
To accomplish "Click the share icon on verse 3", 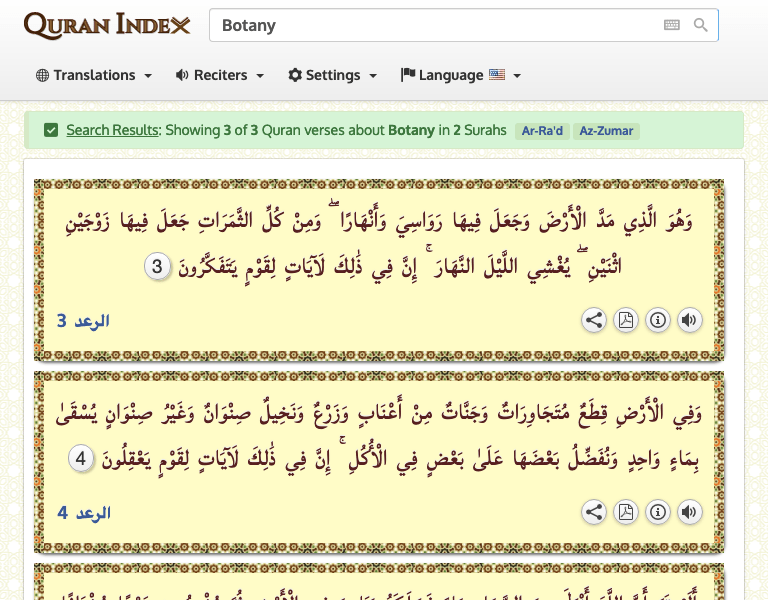I will 594,320.
